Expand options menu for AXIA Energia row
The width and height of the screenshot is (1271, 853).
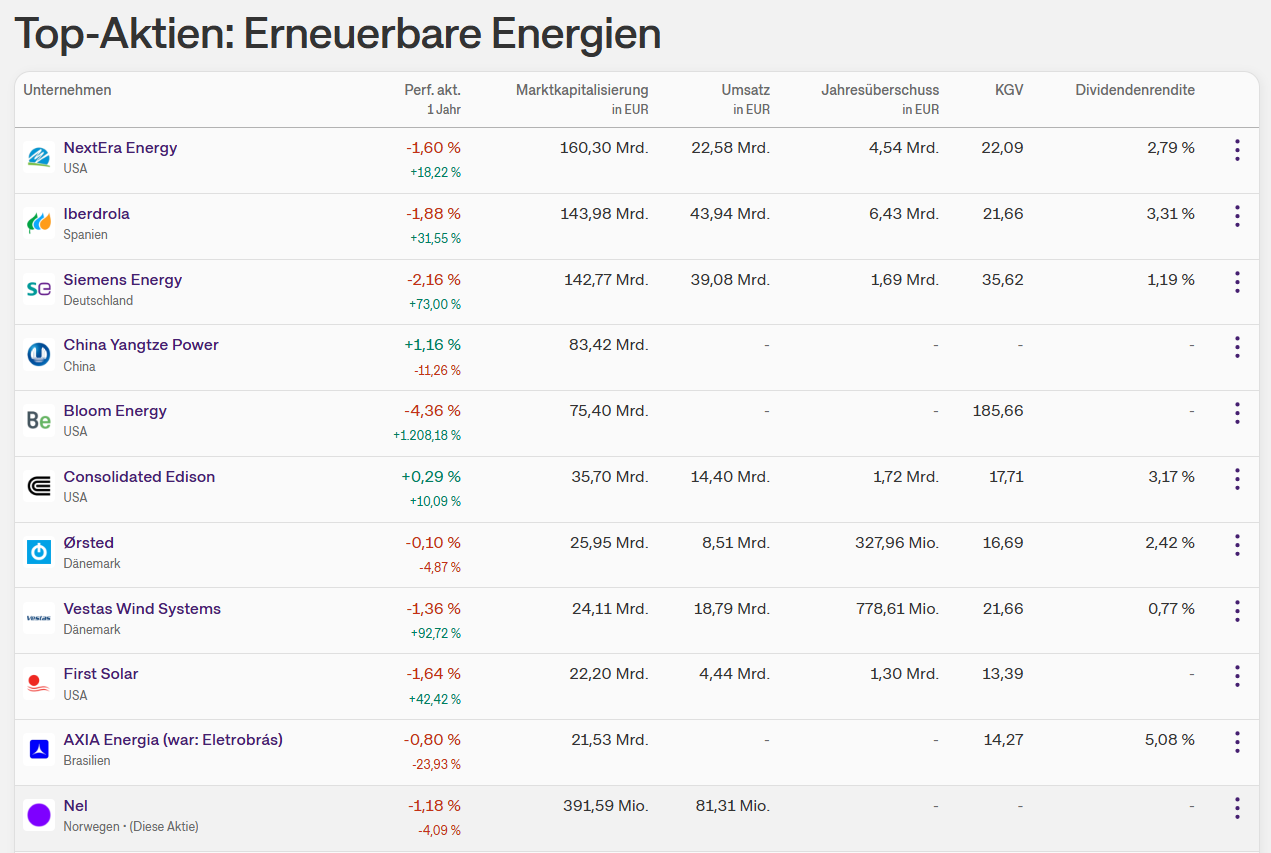tap(1237, 742)
